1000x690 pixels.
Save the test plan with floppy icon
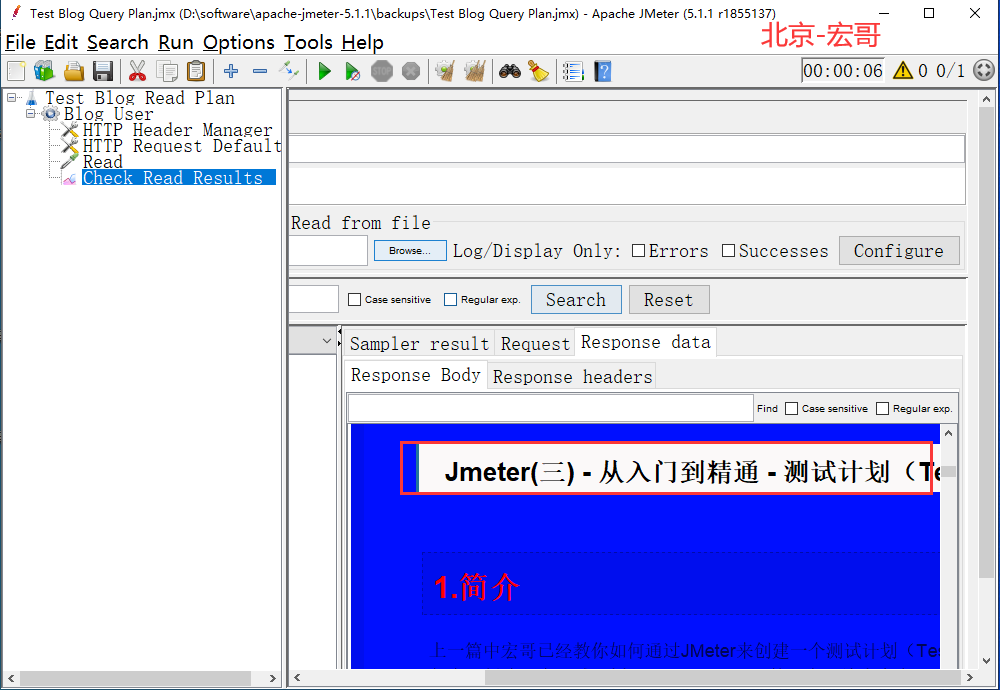coord(103,71)
